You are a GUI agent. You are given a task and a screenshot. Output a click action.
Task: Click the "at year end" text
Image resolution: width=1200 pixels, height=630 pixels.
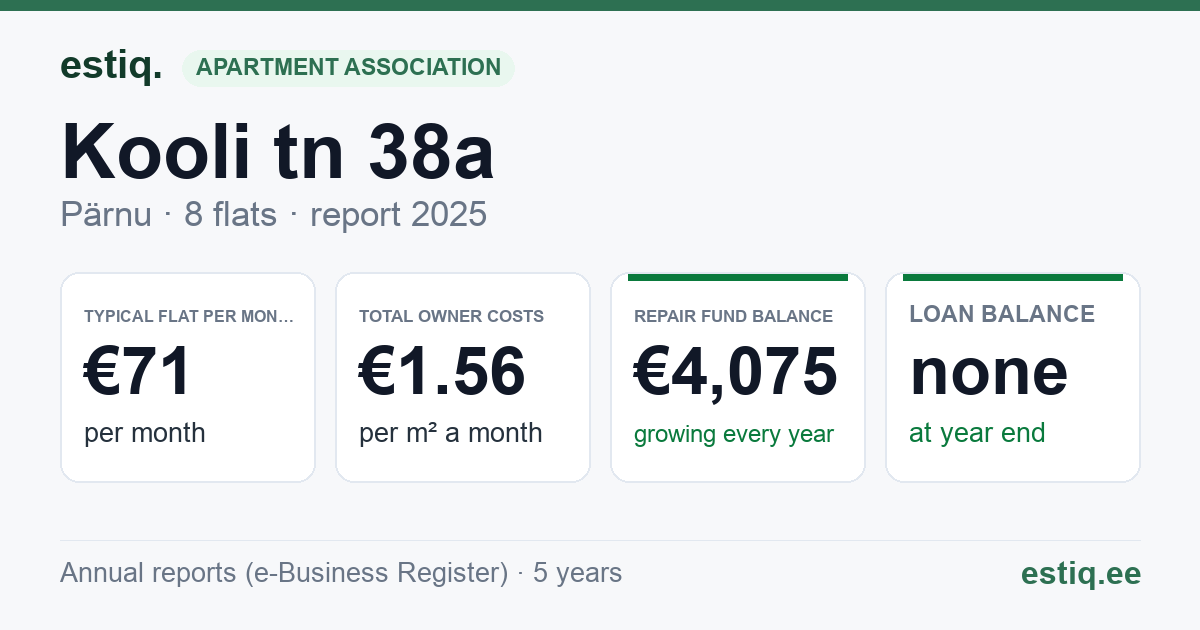pyautogui.click(x=977, y=433)
